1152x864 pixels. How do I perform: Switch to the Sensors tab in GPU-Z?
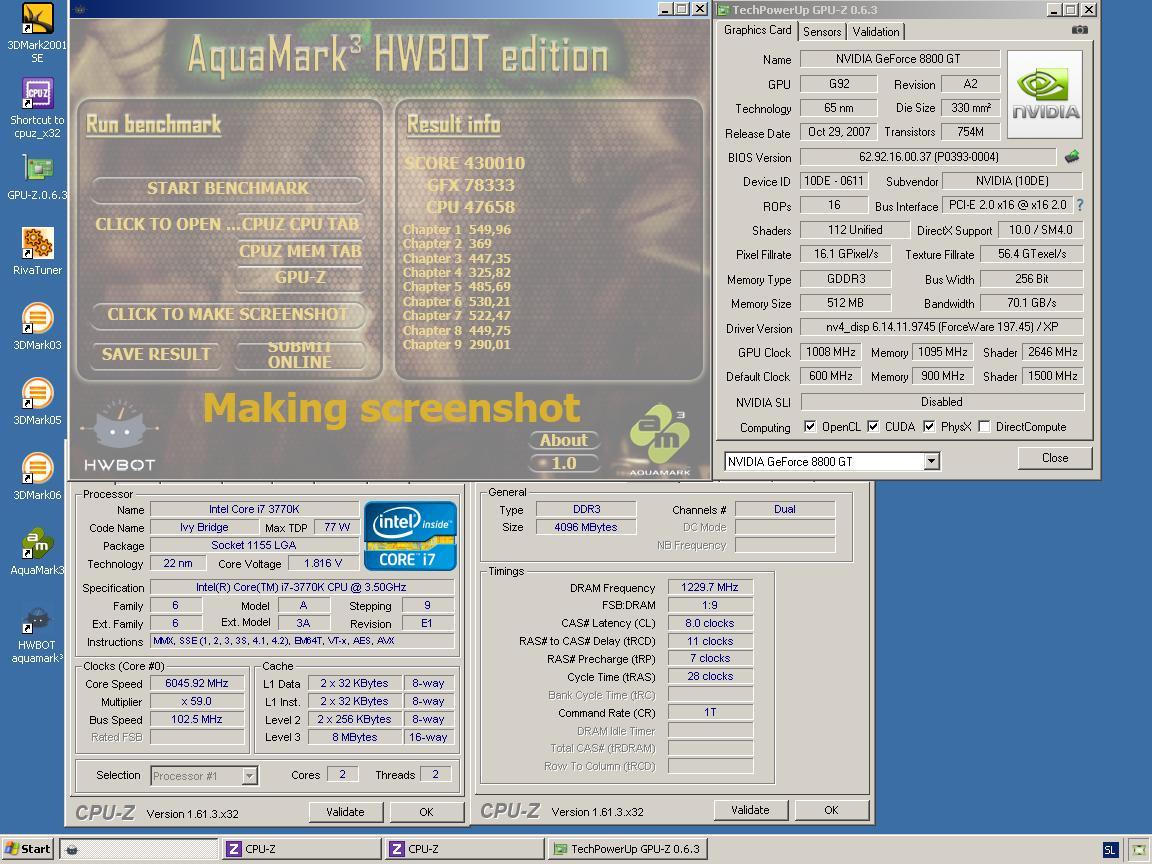(x=822, y=32)
